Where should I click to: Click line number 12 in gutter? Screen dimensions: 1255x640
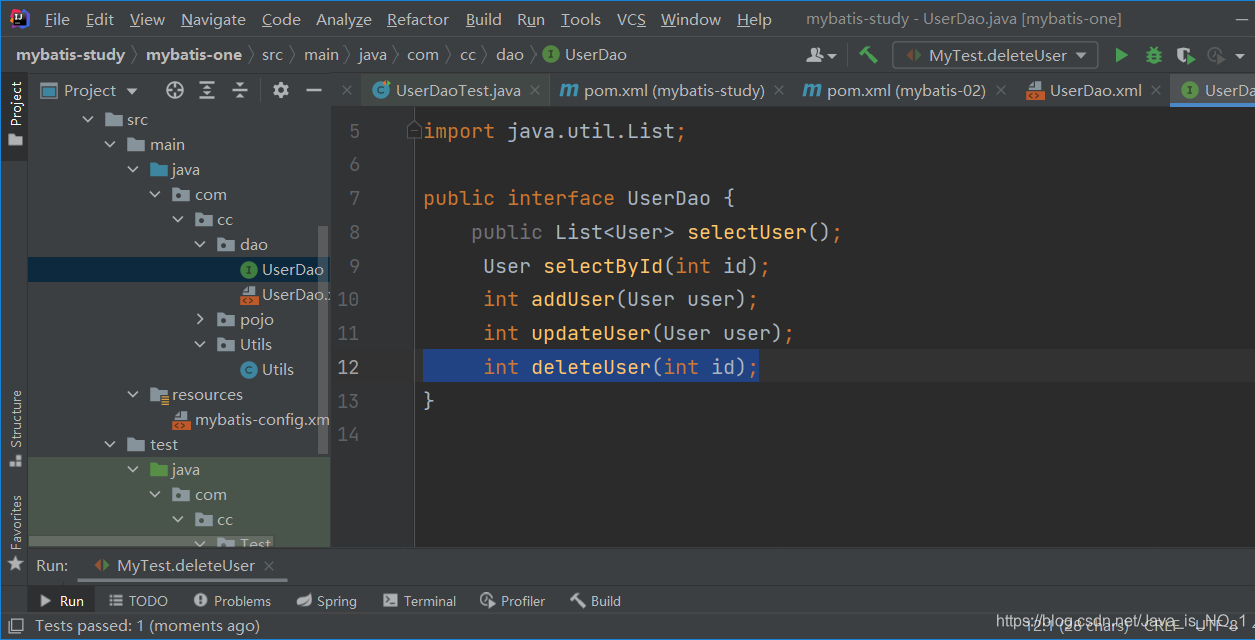pos(347,367)
